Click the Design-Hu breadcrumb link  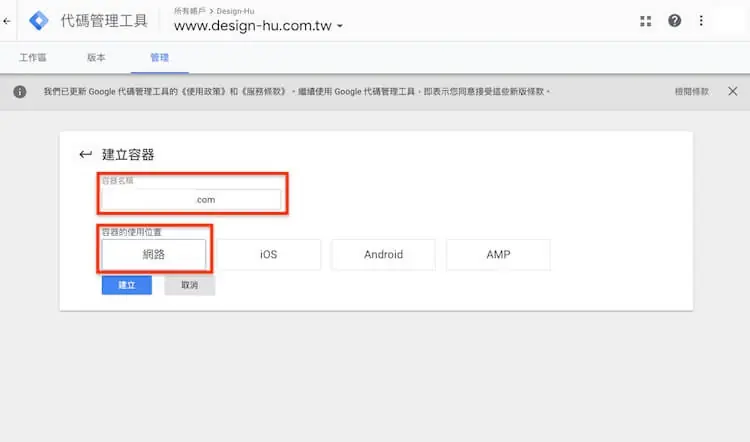click(235, 11)
